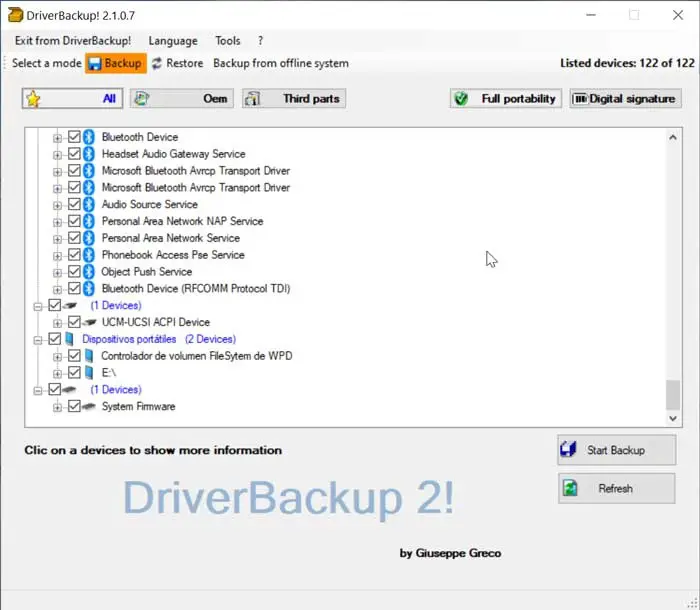
Task: Uncheck the Object Push Service checkbox
Action: tap(74, 272)
